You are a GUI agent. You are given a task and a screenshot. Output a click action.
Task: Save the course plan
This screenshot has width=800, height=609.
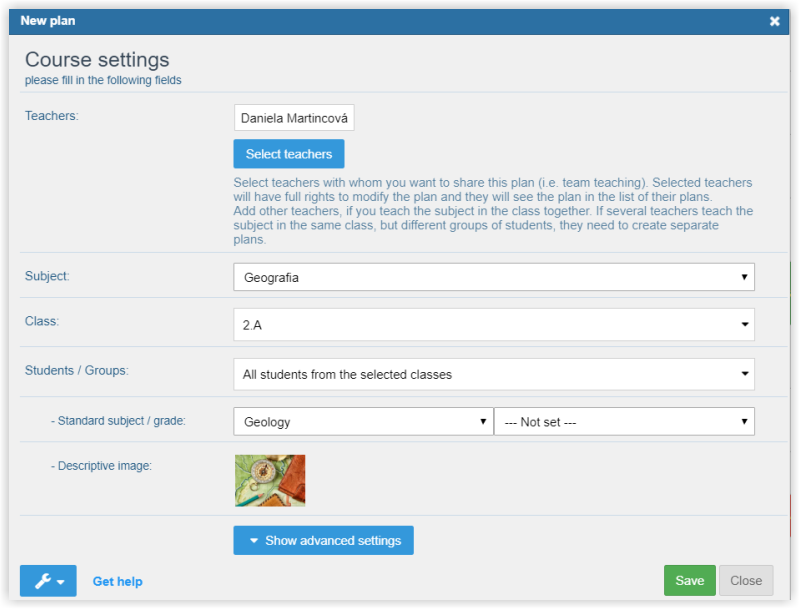click(x=689, y=580)
